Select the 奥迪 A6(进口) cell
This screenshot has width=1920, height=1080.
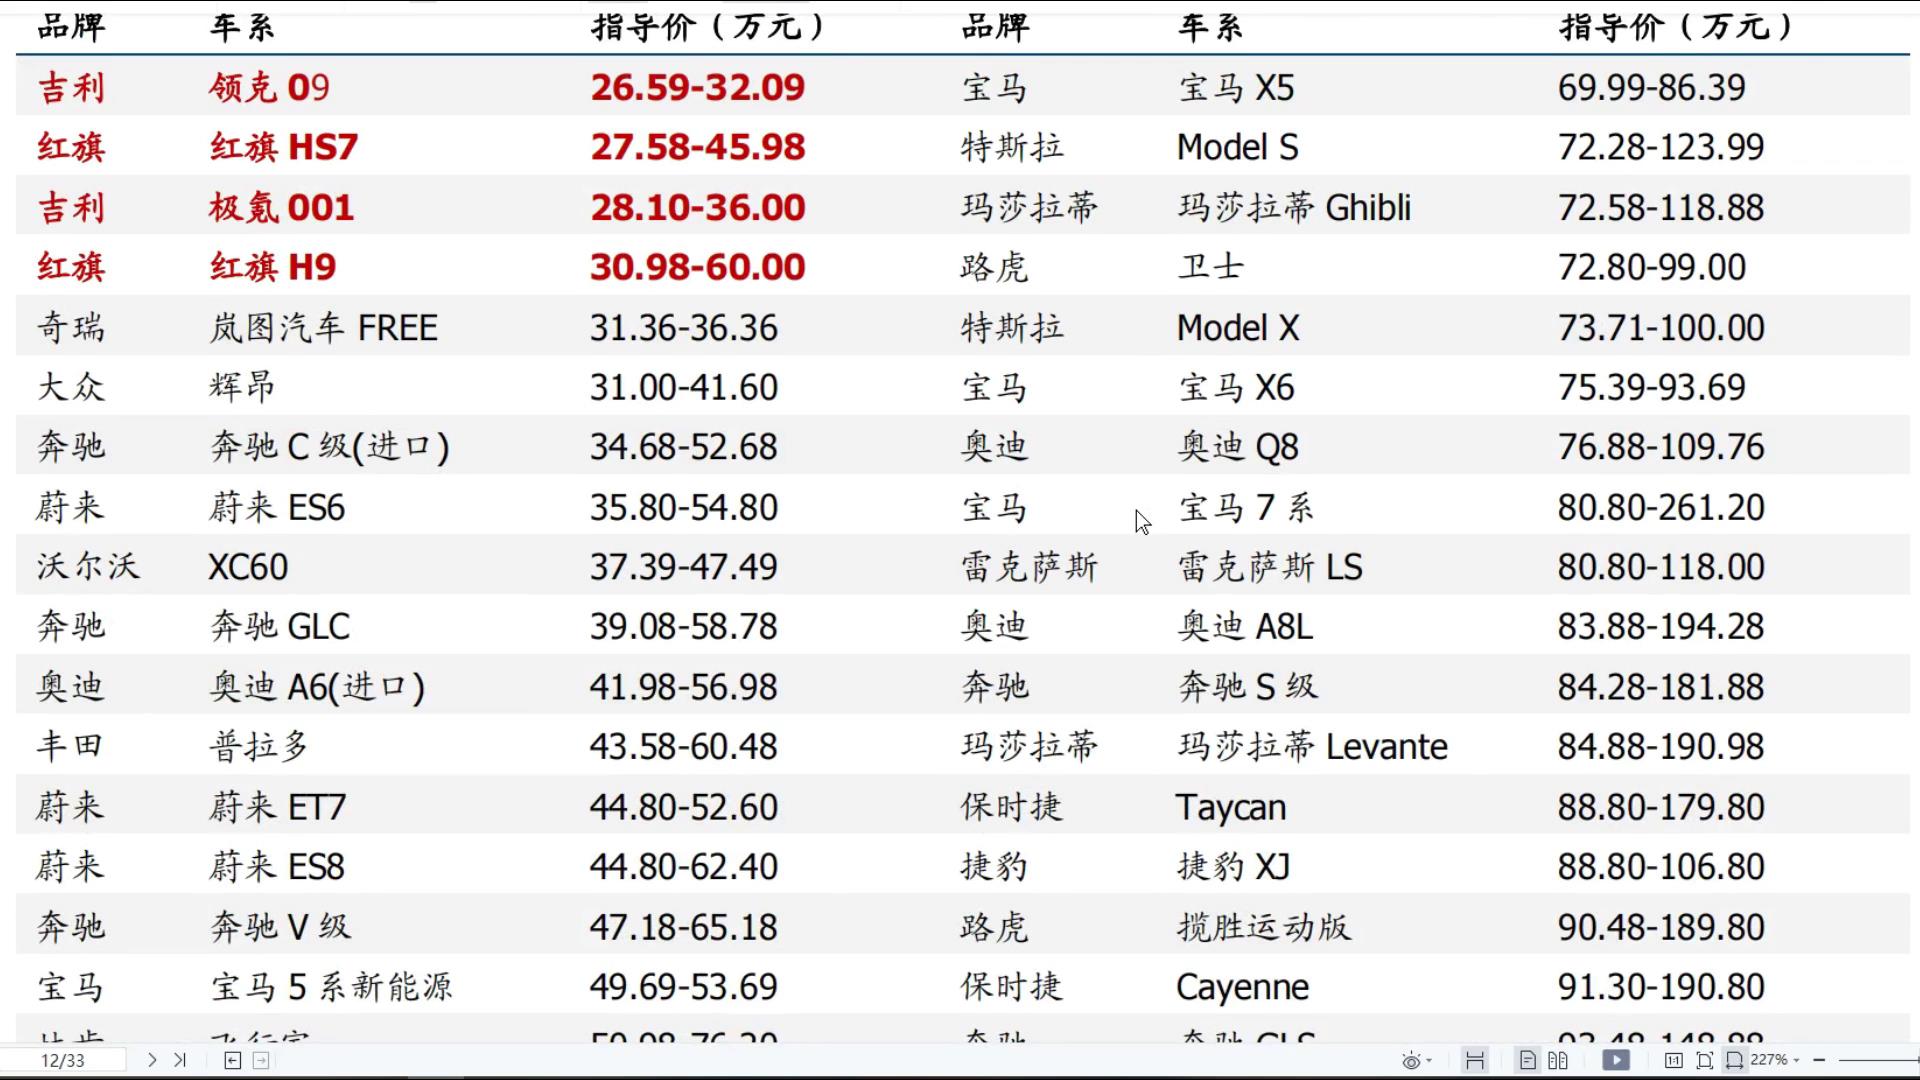coord(317,687)
